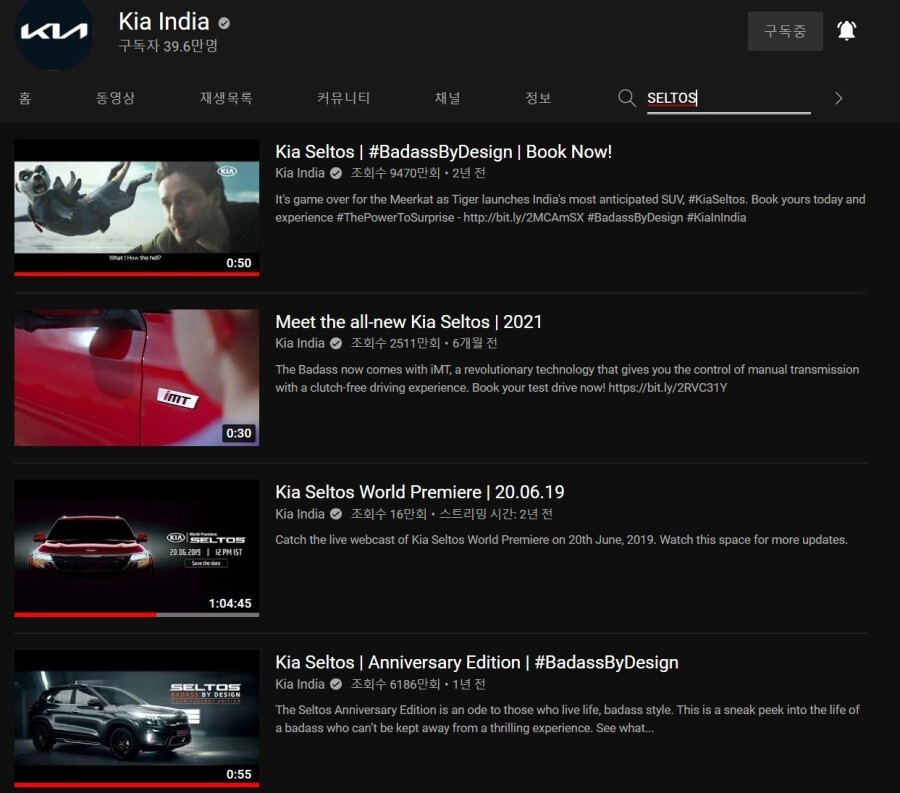Click watch progress bar on Book Now thumbnail
The image size is (900, 793).
pos(137,274)
